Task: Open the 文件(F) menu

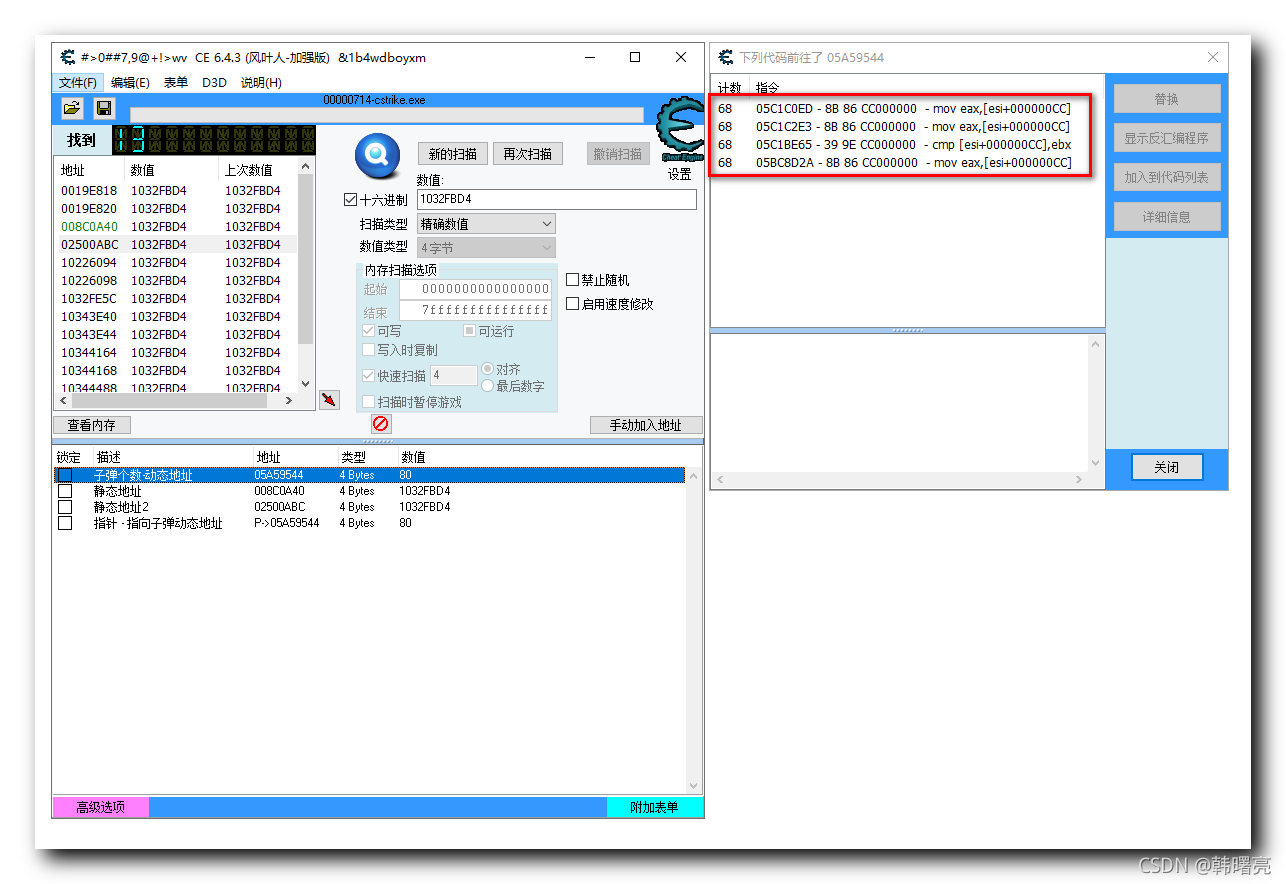Action: [x=78, y=83]
